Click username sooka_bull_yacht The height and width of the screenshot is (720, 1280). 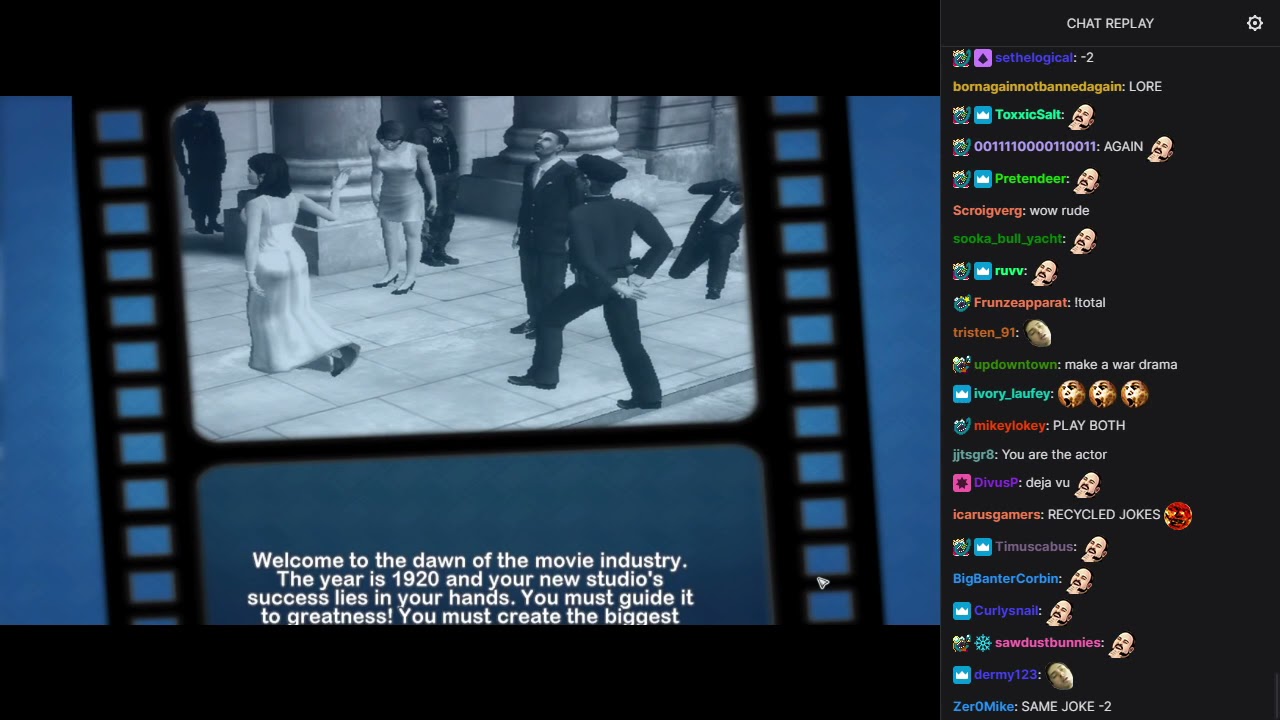click(x=1007, y=239)
